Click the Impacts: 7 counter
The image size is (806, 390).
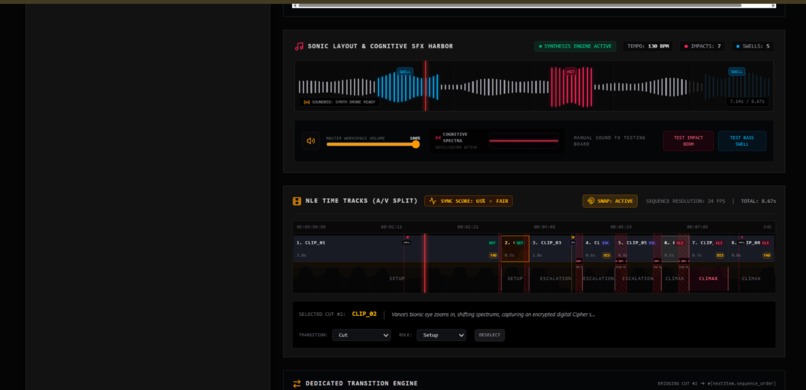click(x=703, y=46)
